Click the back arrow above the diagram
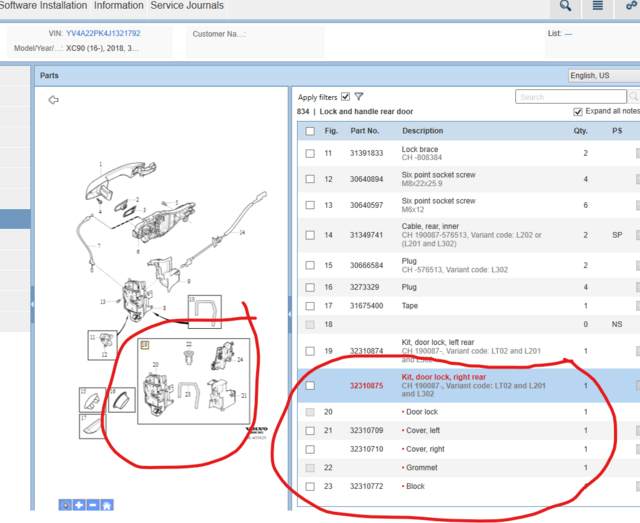The width and height of the screenshot is (640, 523). [53, 100]
